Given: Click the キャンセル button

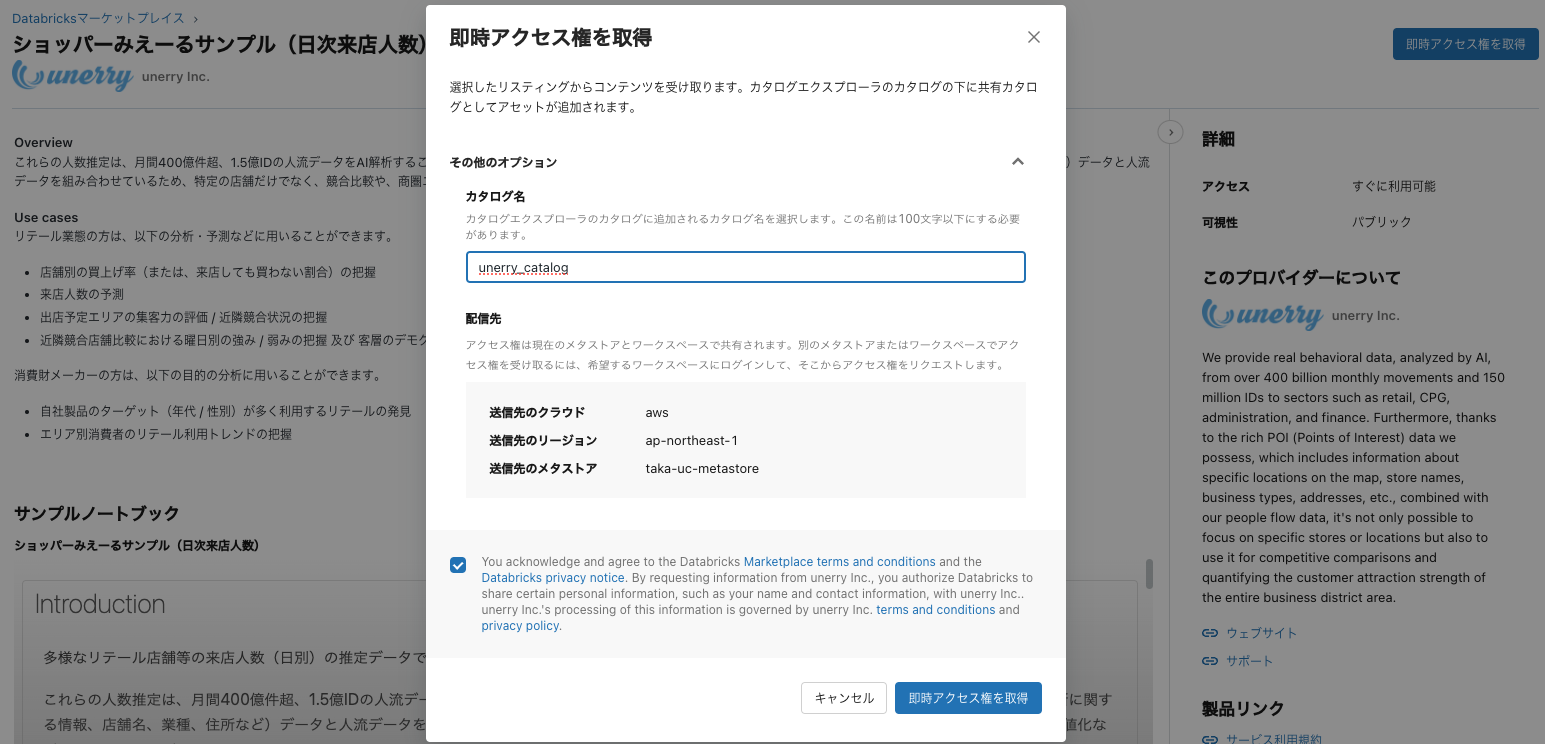Looking at the screenshot, I should click(x=844, y=698).
